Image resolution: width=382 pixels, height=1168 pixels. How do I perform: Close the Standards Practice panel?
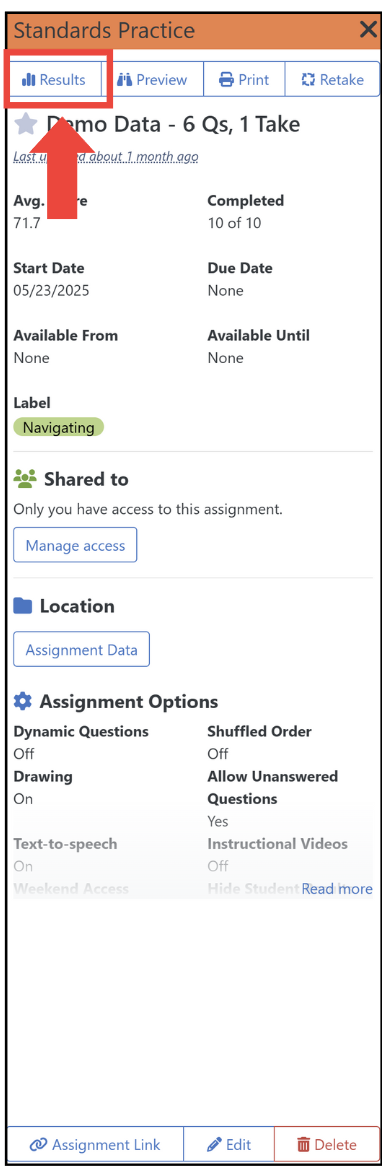[x=368, y=30]
